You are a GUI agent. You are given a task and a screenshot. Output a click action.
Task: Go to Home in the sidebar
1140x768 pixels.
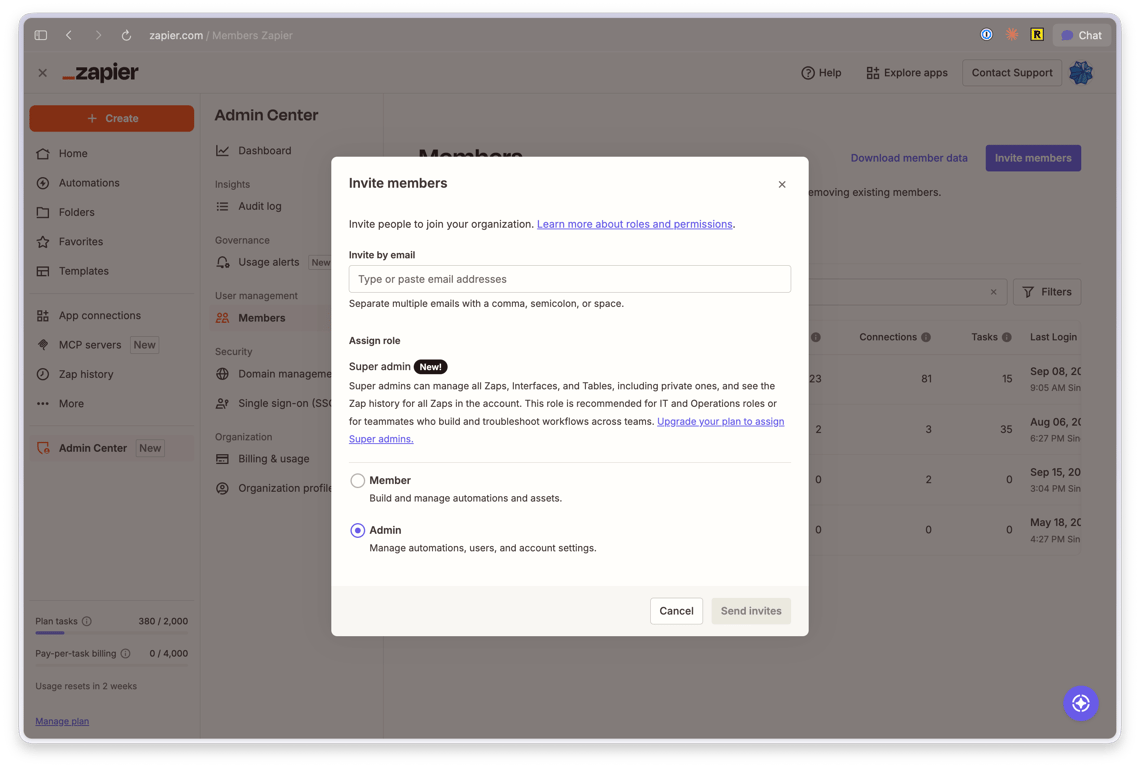coord(73,153)
